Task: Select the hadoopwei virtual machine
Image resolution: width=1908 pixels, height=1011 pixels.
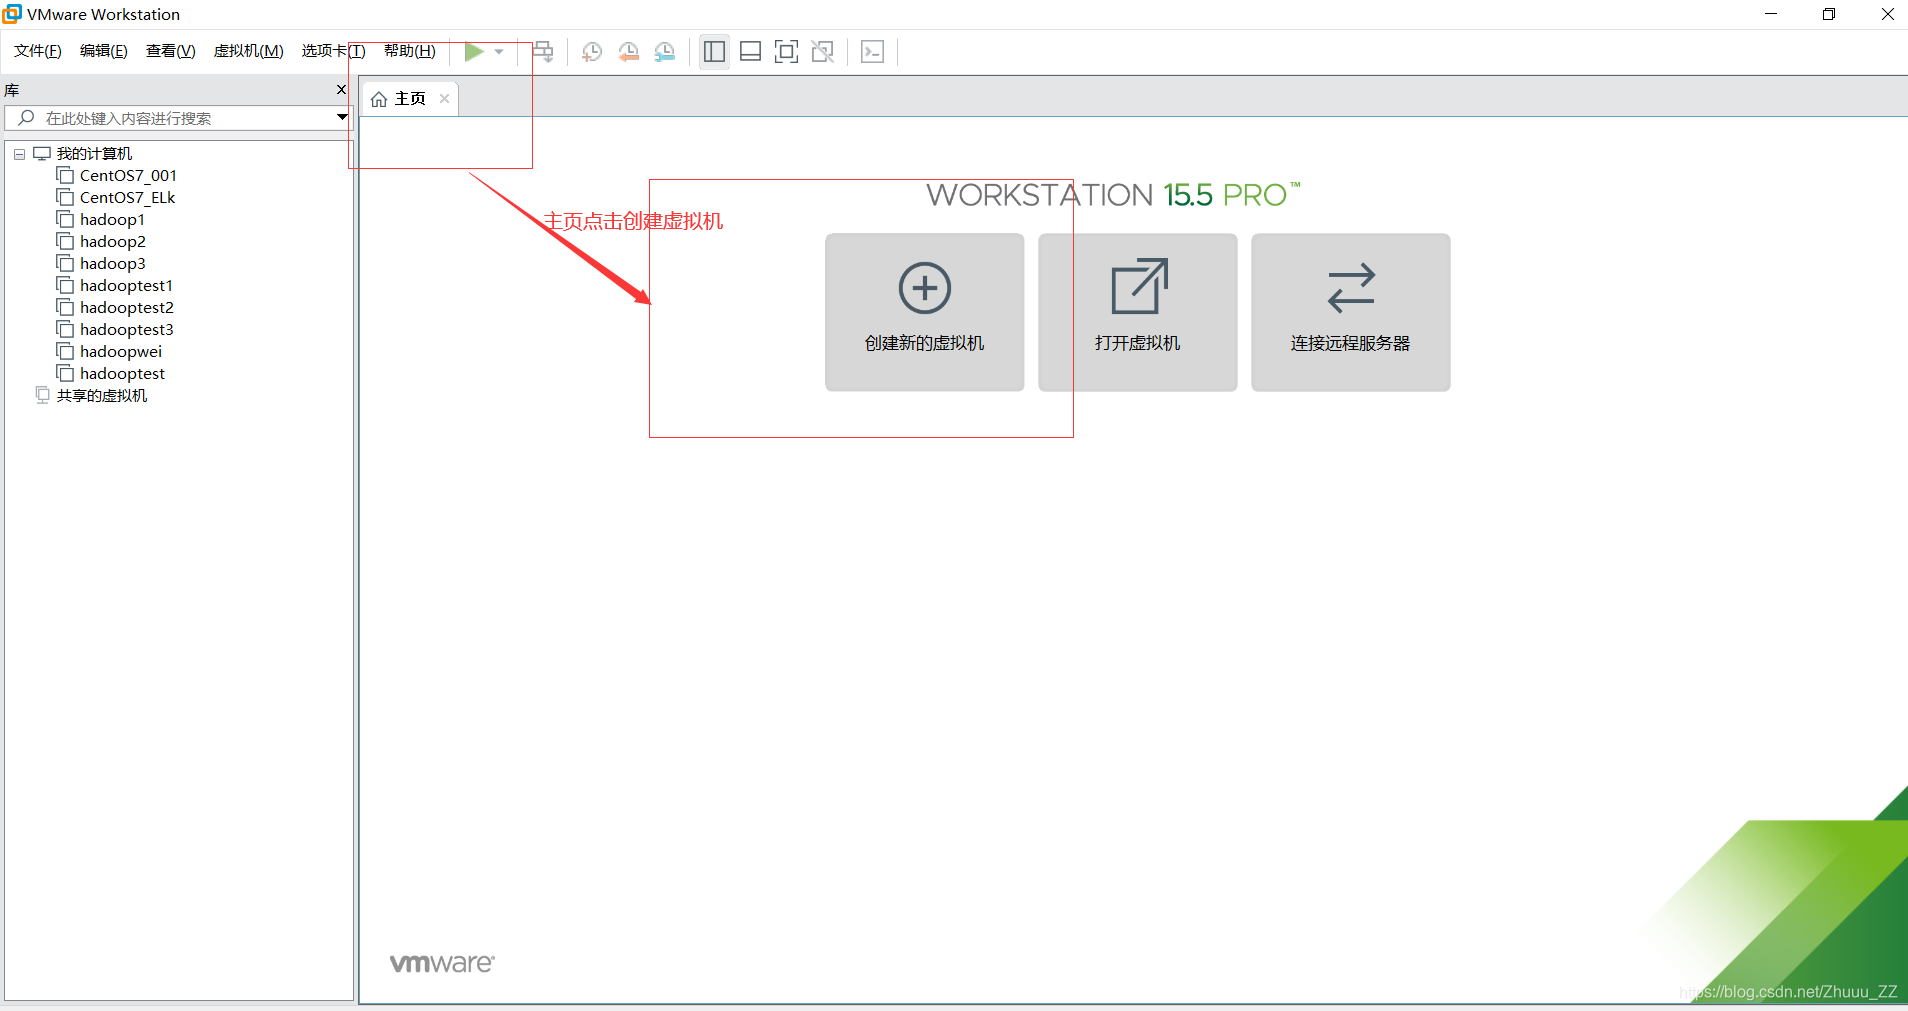Action: pyautogui.click(x=121, y=352)
